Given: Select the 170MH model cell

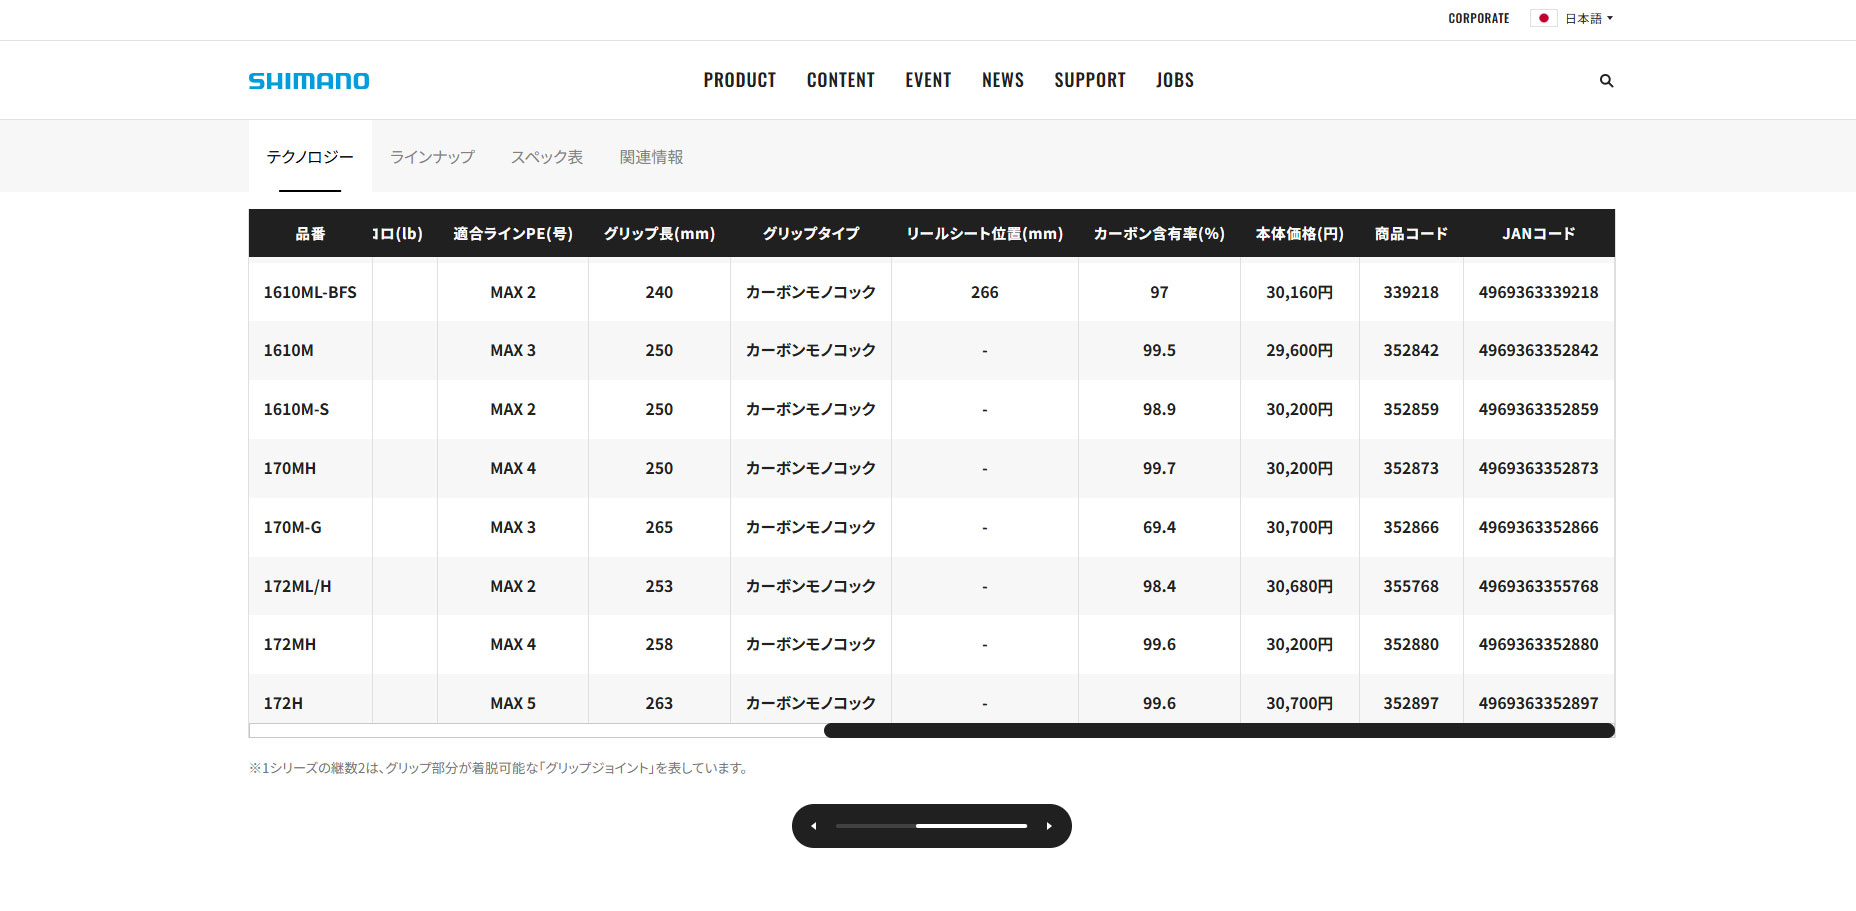Looking at the screenshot, I should pos(310,468).
